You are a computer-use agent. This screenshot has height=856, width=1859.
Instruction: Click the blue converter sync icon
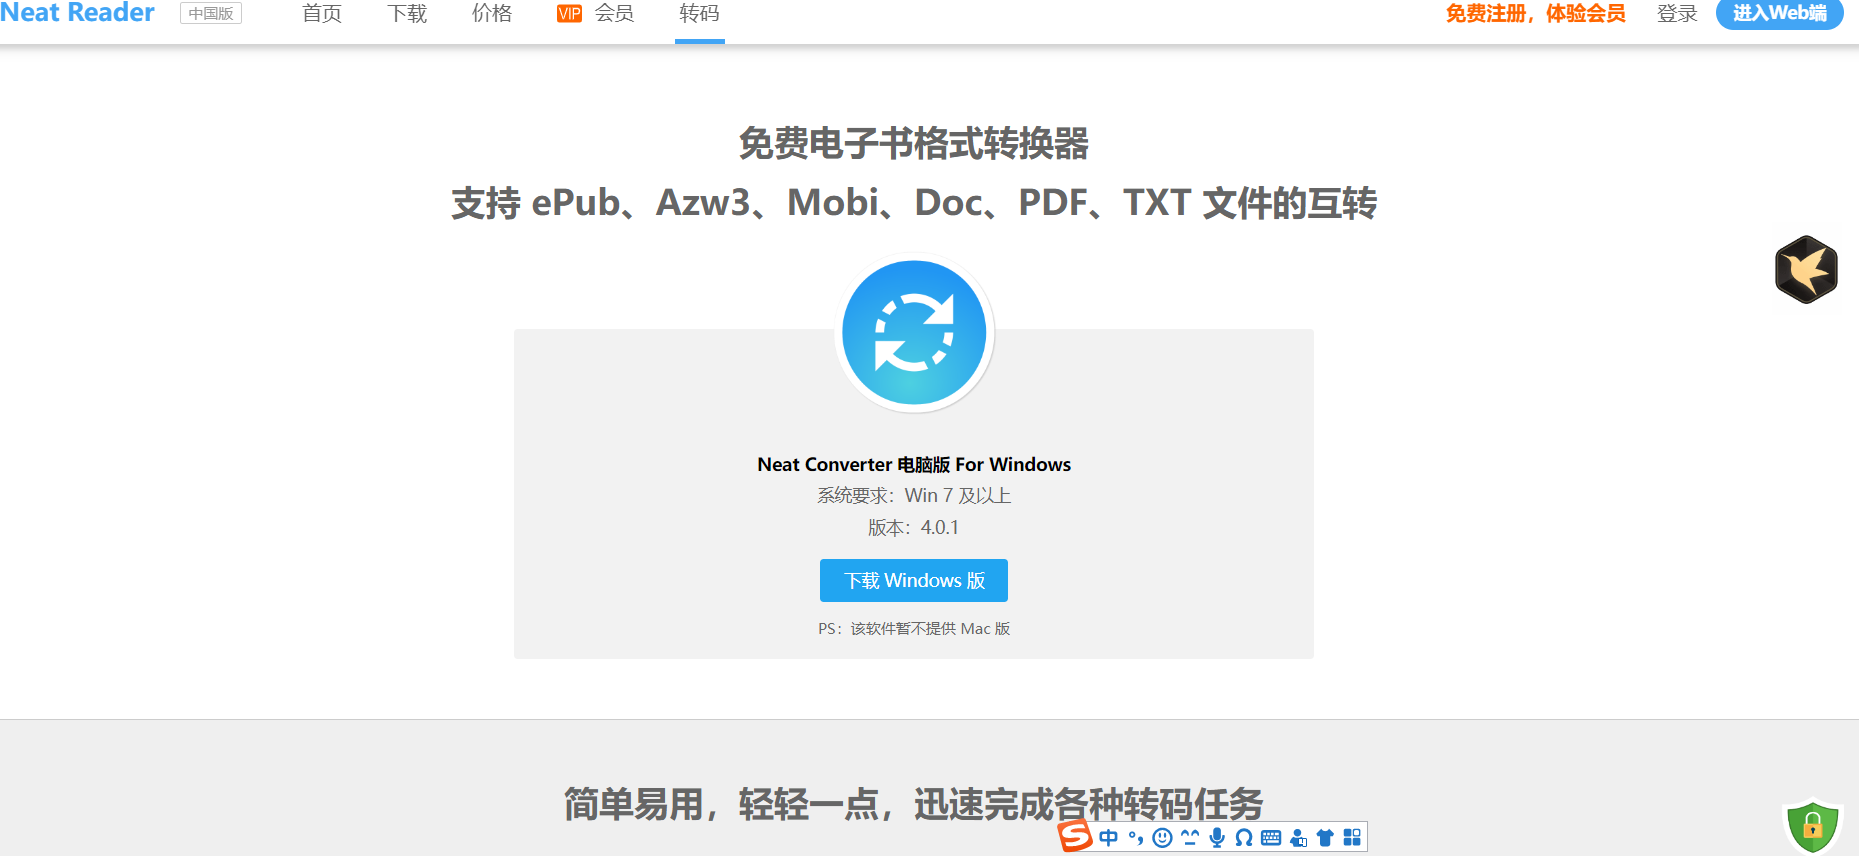coord(914,333)
